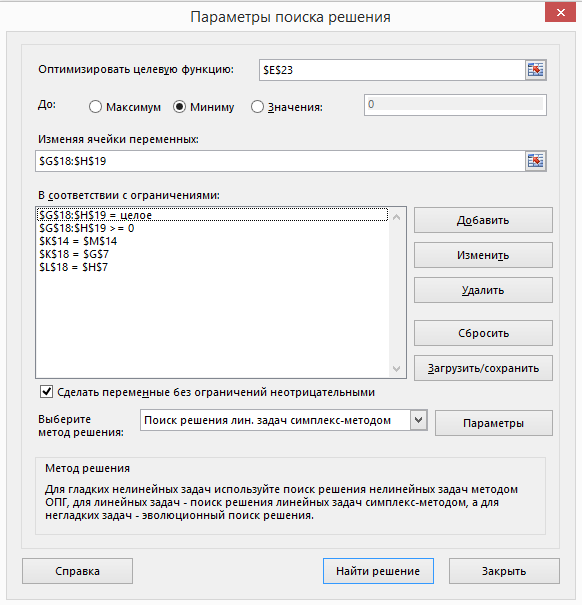Viewport: 582px width, 605px height.
Task: Toggle non-negative variables checkbox
Action: click(x=47, y=392)
